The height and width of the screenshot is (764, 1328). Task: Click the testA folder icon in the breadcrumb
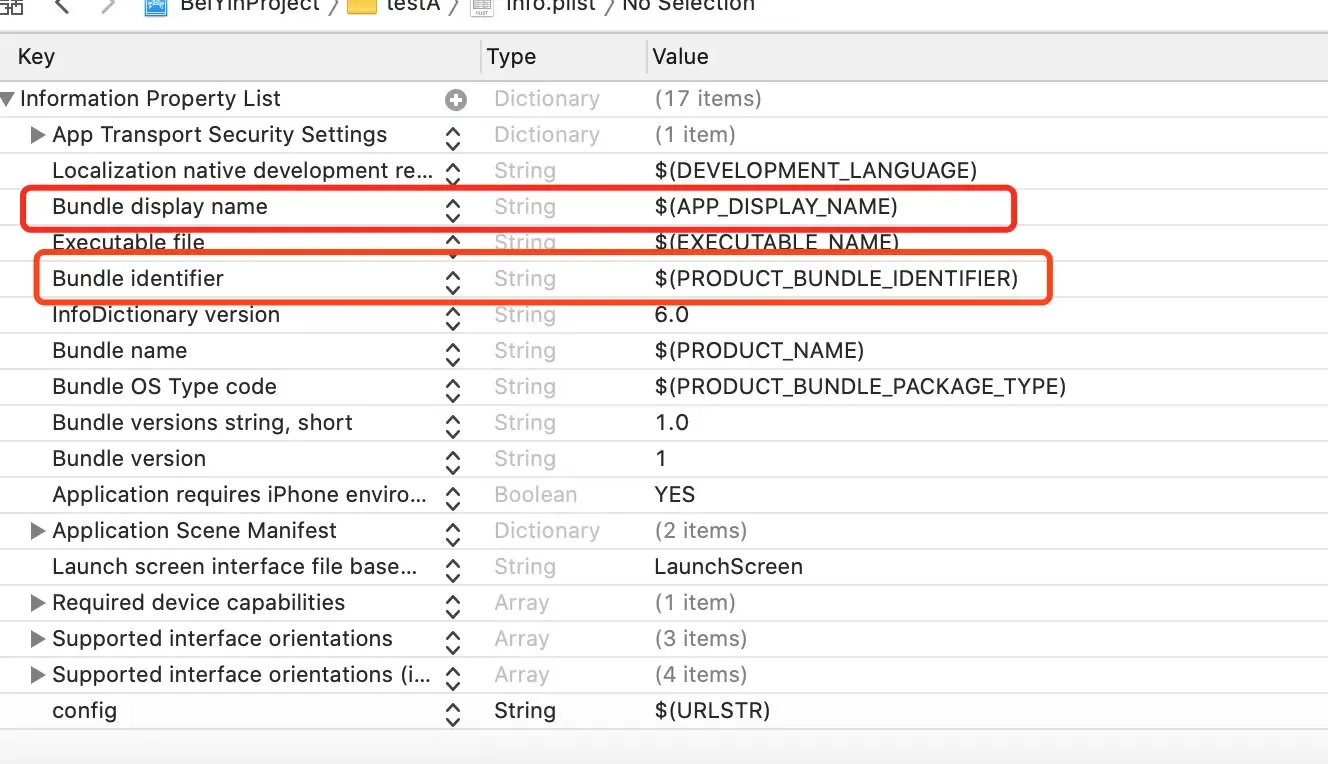[x=360, y=7]
